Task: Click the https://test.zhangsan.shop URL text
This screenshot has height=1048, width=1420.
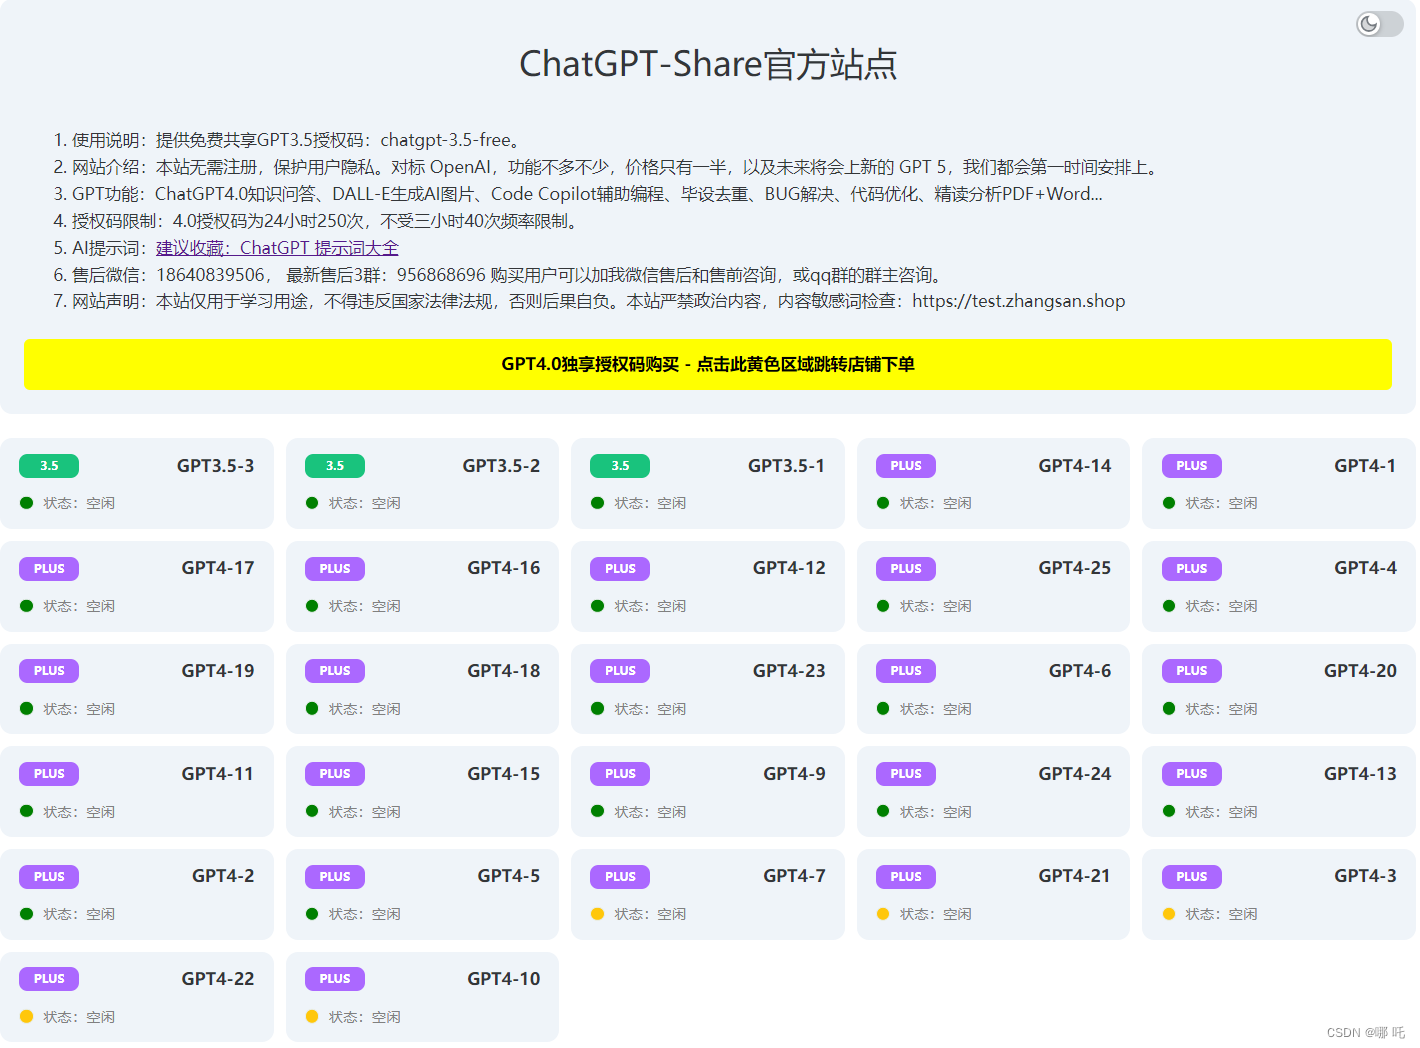Action: click(x=1018, y=301)
